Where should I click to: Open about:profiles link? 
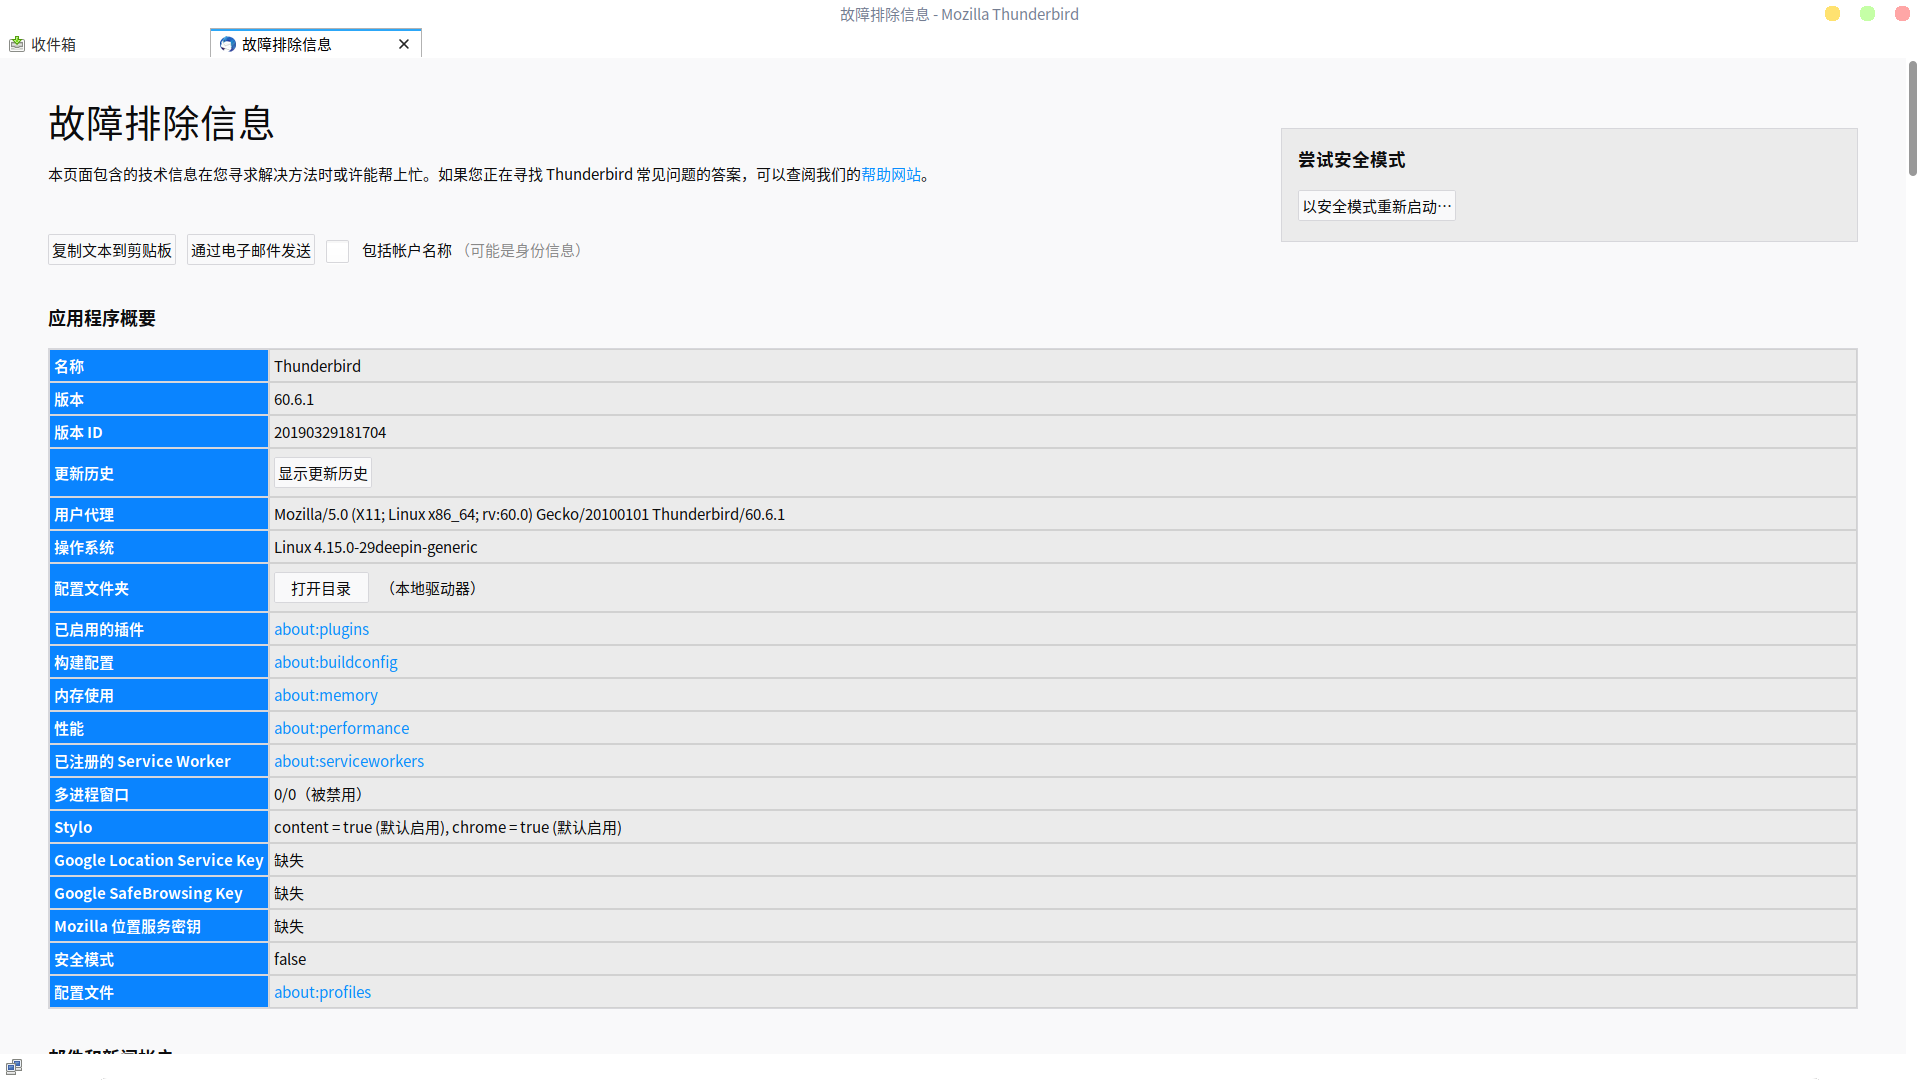323,992
